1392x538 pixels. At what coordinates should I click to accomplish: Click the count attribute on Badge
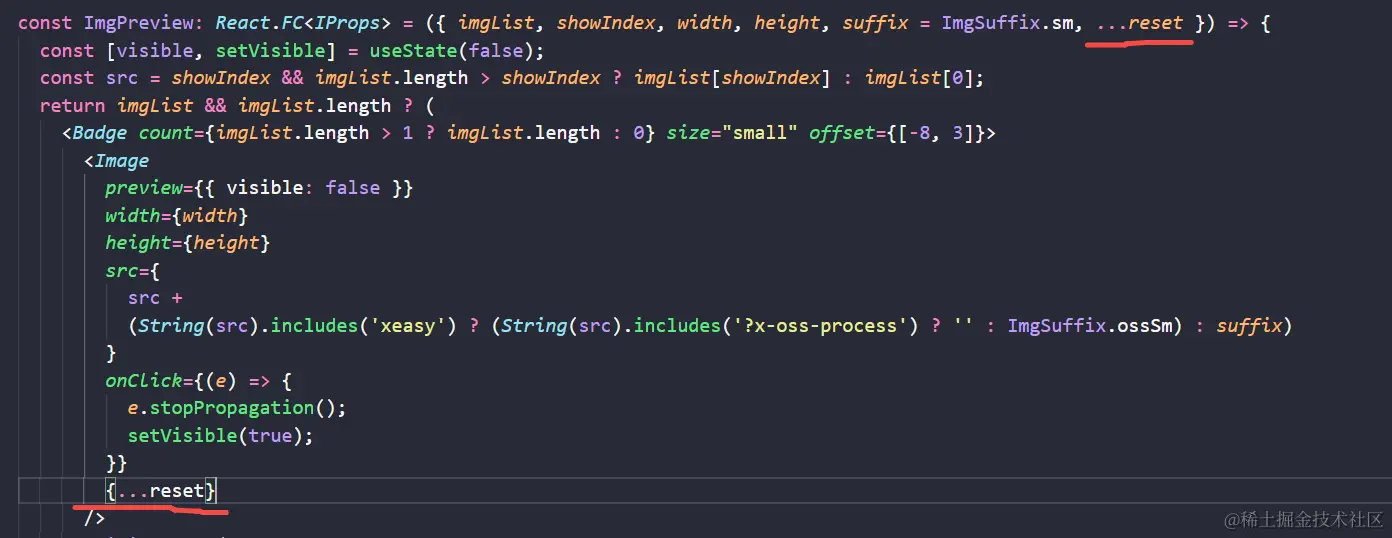[166, 133]
